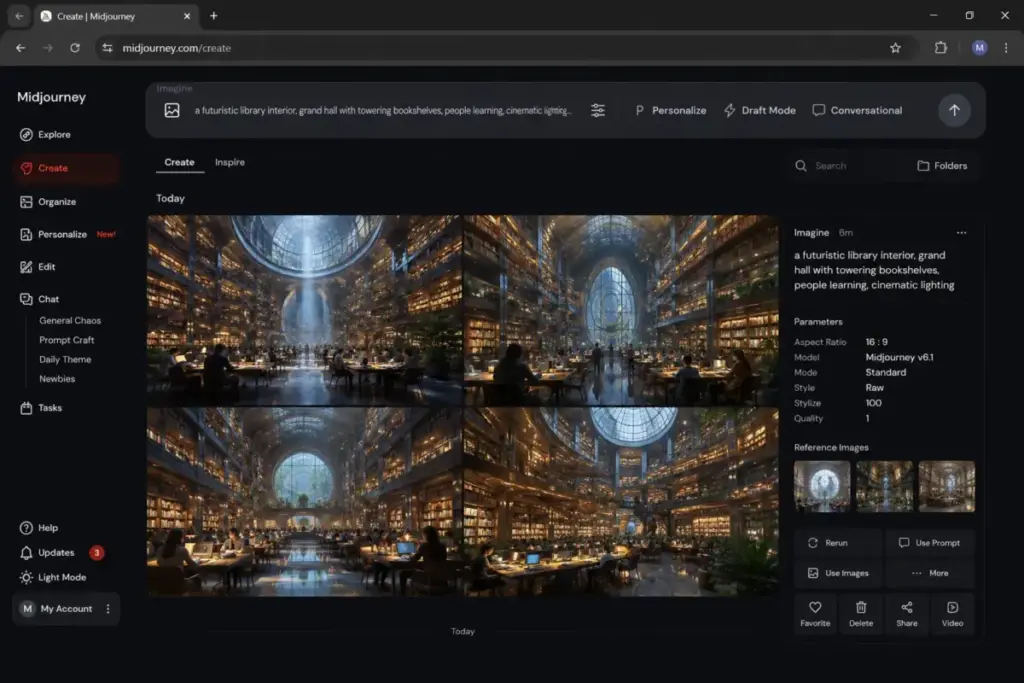Click the Midjourney v6.1 model value

pos(899,357)
